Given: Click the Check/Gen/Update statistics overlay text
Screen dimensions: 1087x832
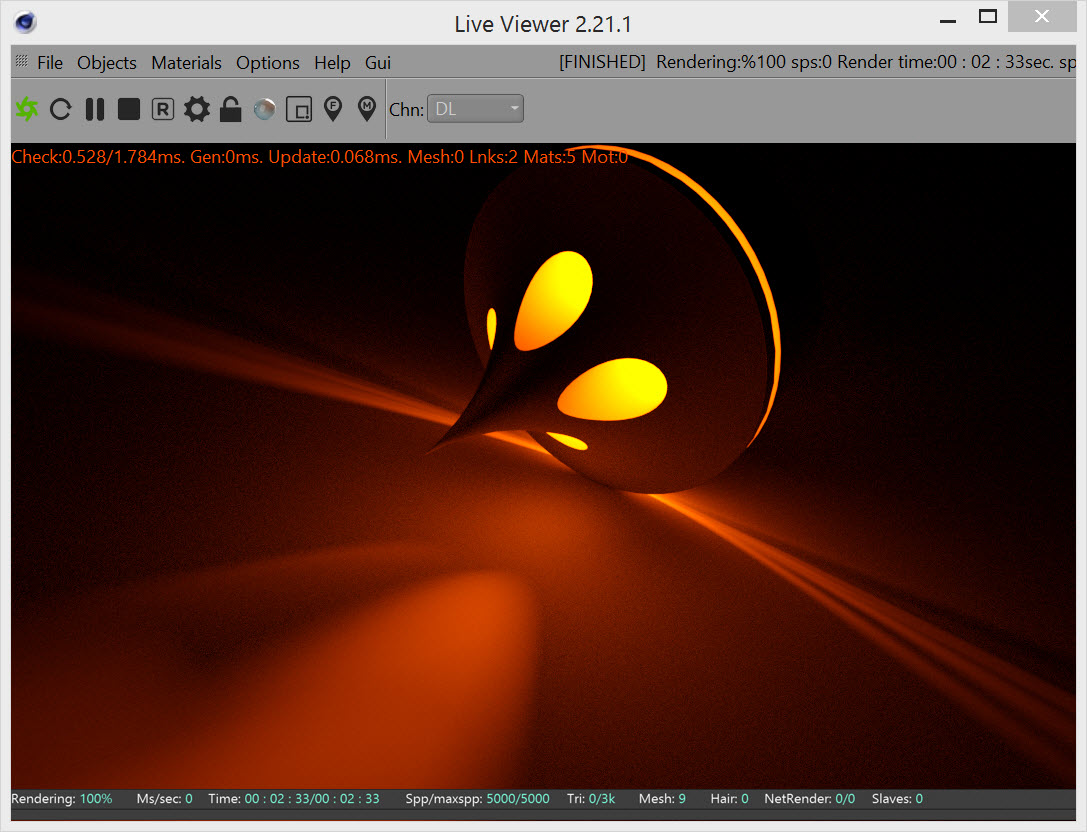Looking at the screenshot, I should 320,157.
